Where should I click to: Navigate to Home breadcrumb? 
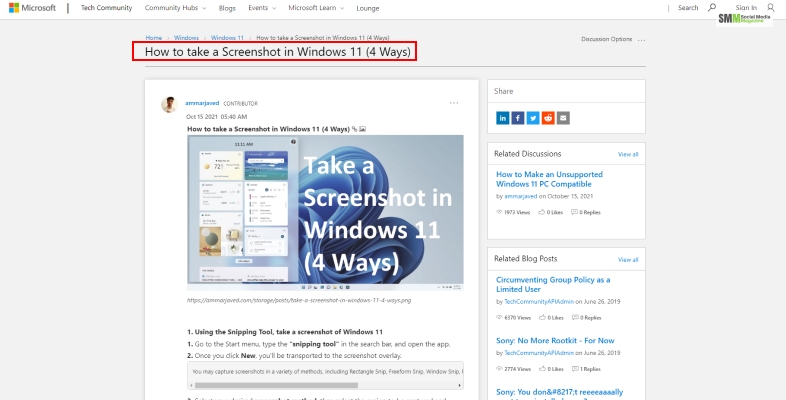pyautogui.click(x=154, y=38)
